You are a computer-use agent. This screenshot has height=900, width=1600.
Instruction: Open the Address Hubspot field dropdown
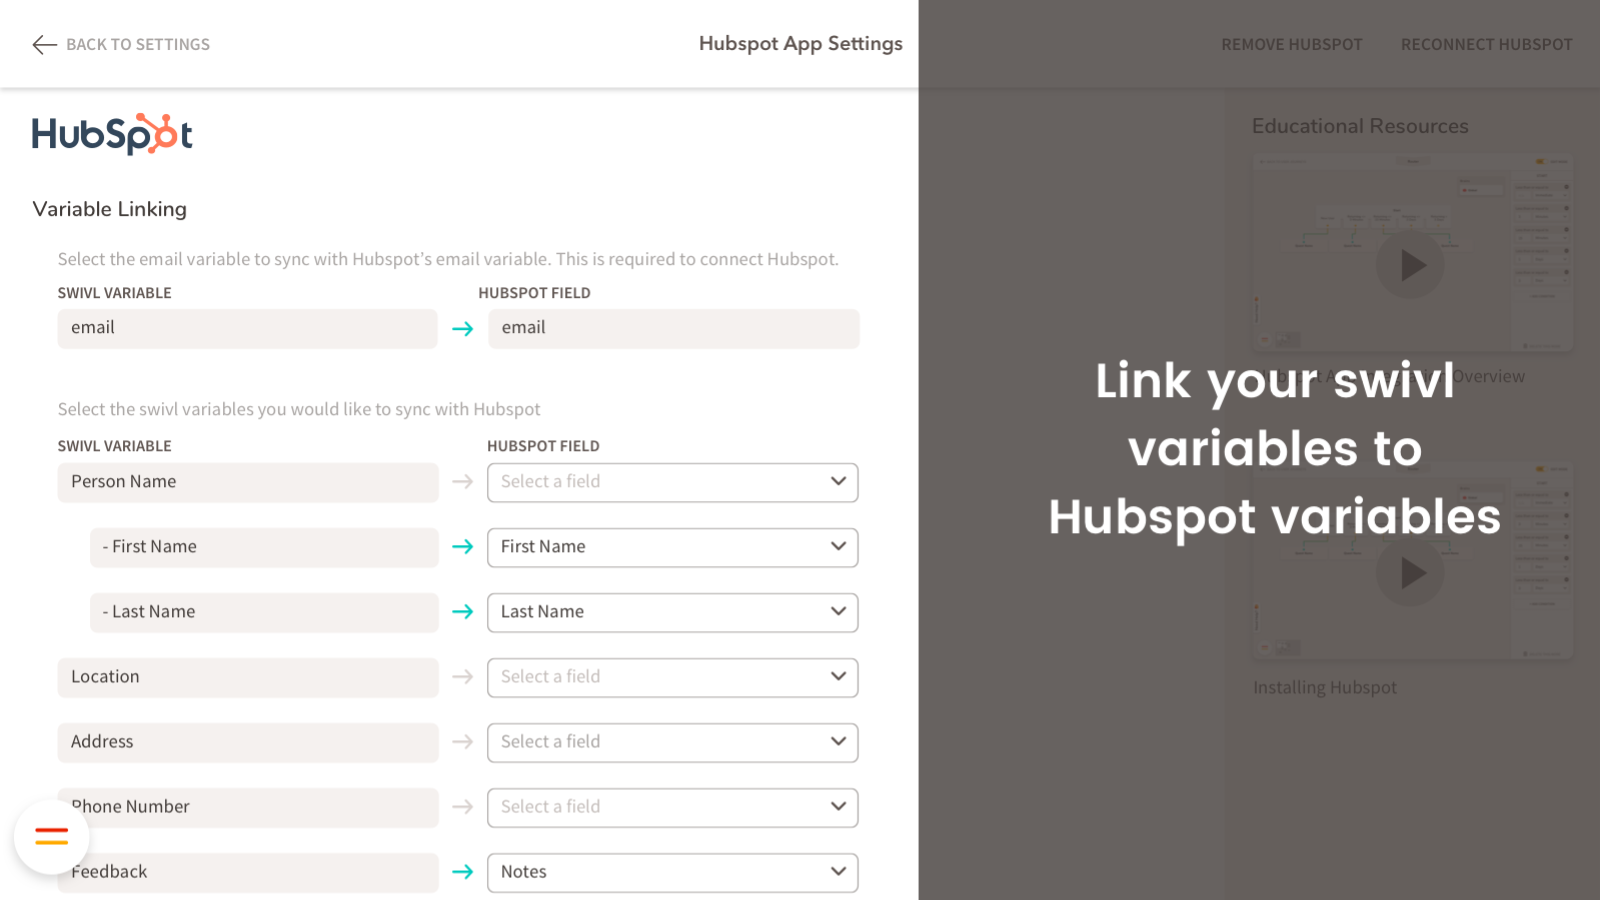[672, 742]
